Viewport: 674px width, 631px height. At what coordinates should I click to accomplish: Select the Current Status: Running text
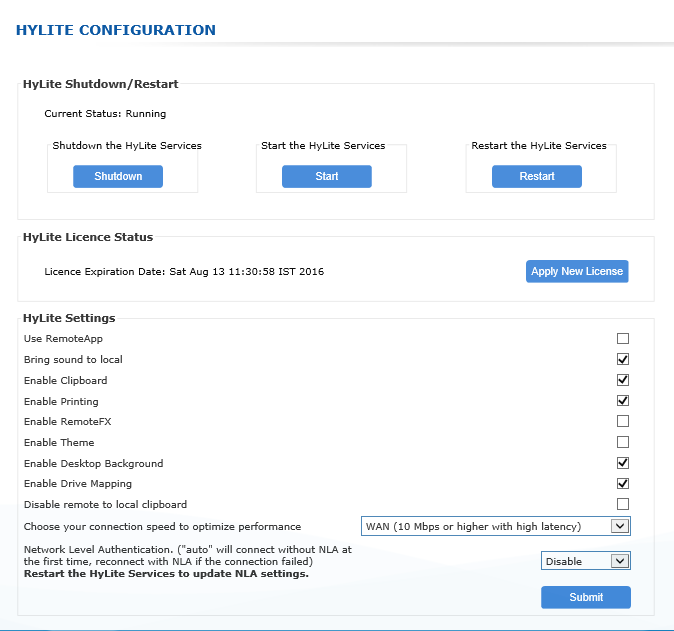(105, 114)
